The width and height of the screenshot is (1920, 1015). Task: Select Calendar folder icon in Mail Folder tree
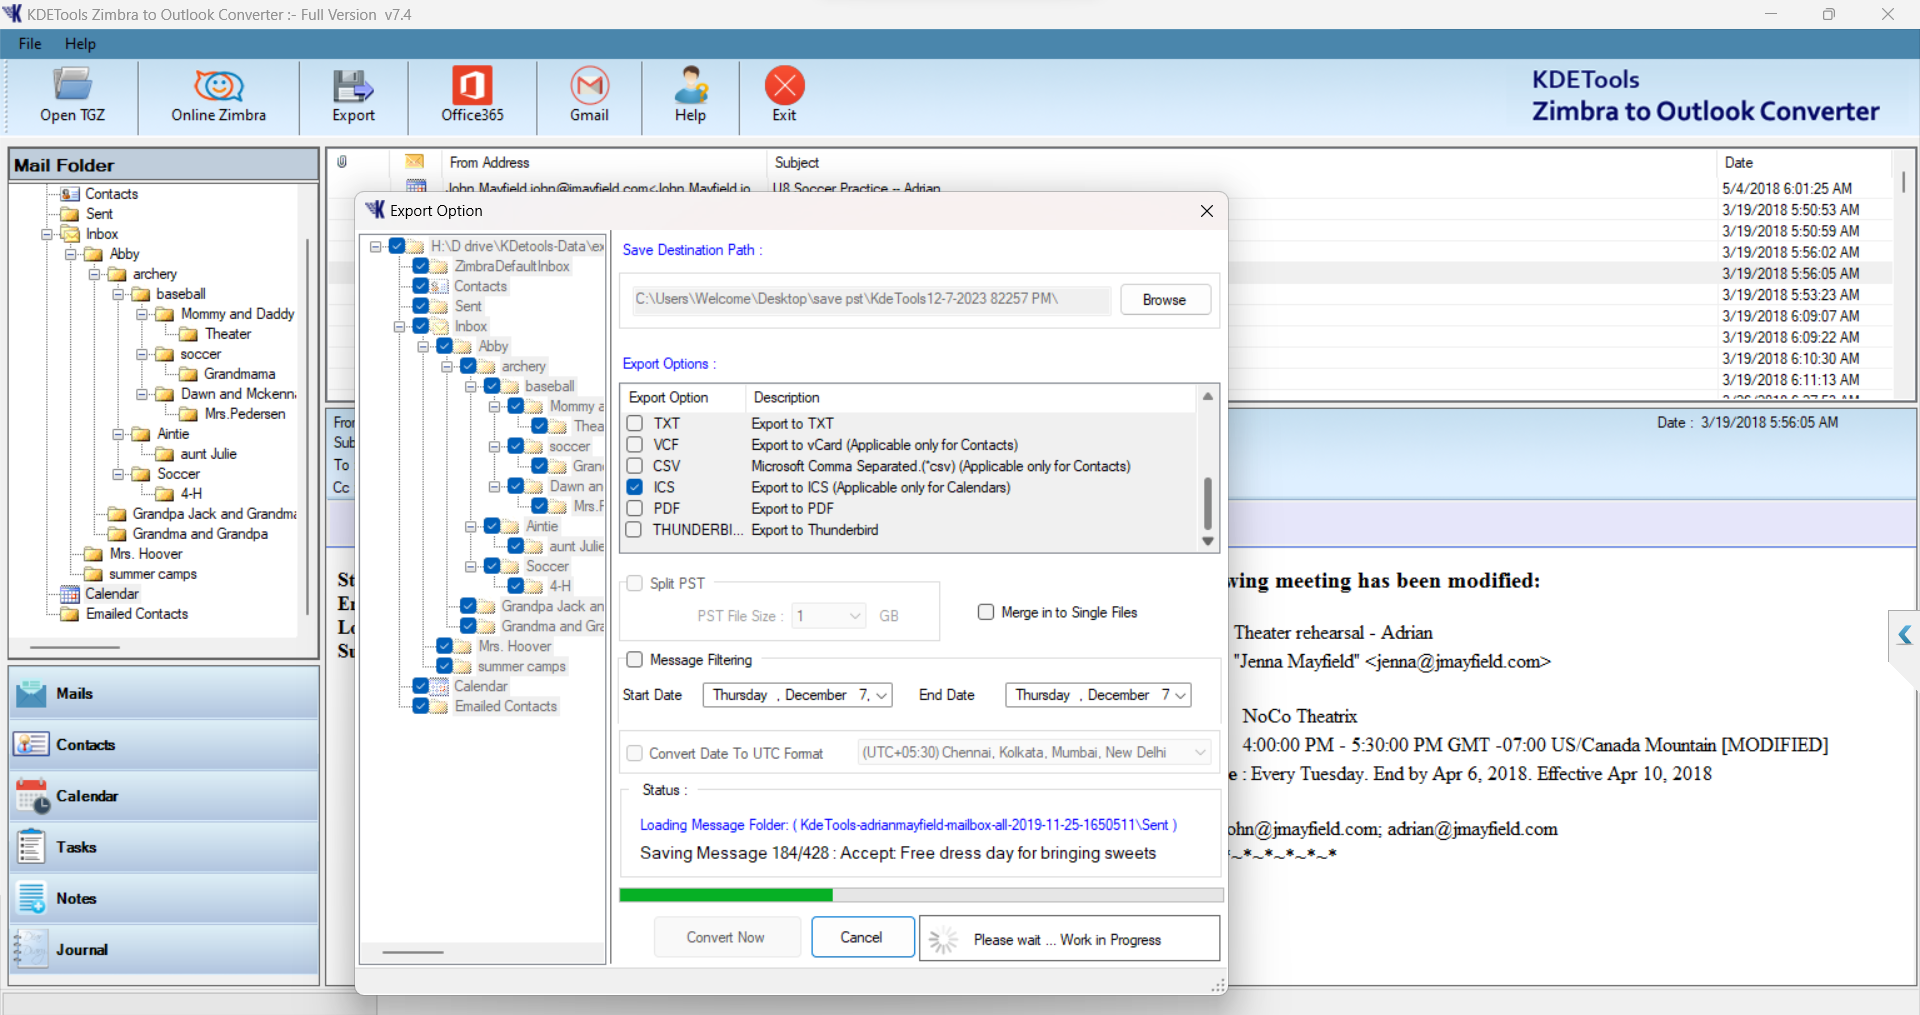coord(70,594)
